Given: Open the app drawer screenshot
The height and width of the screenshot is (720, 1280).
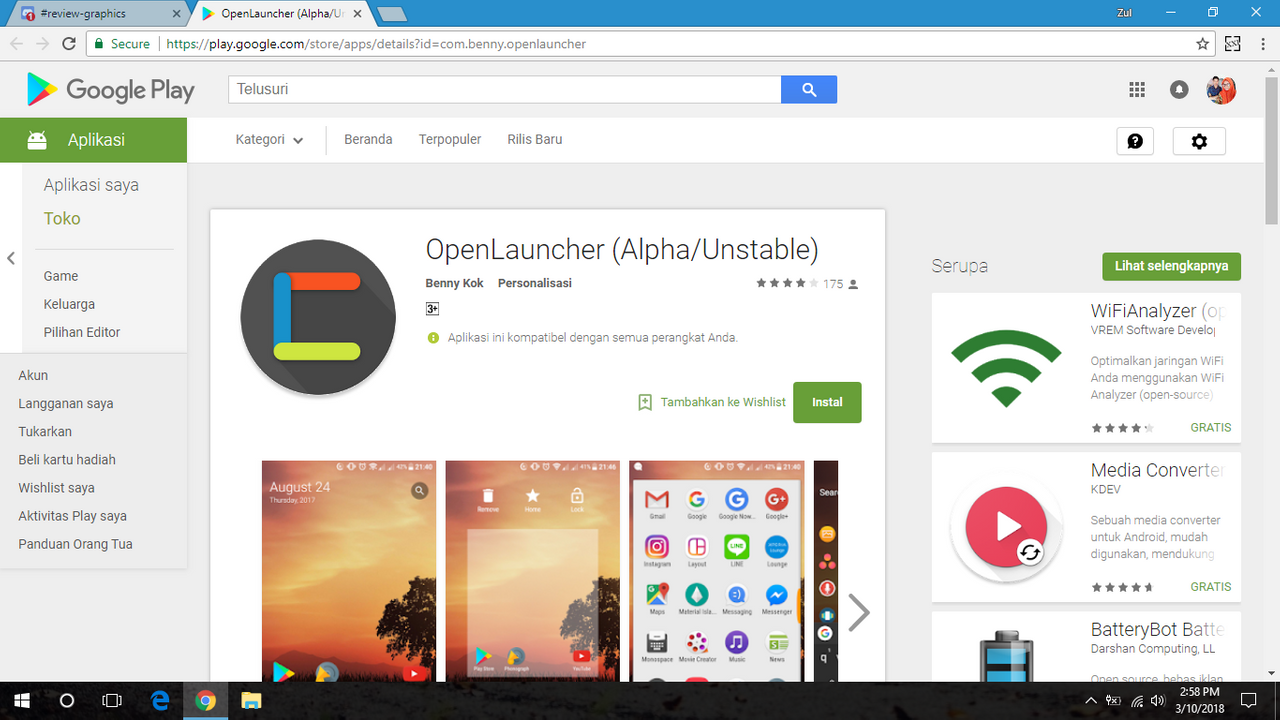Looking at the screenshot, I should (x=717, y=571).
